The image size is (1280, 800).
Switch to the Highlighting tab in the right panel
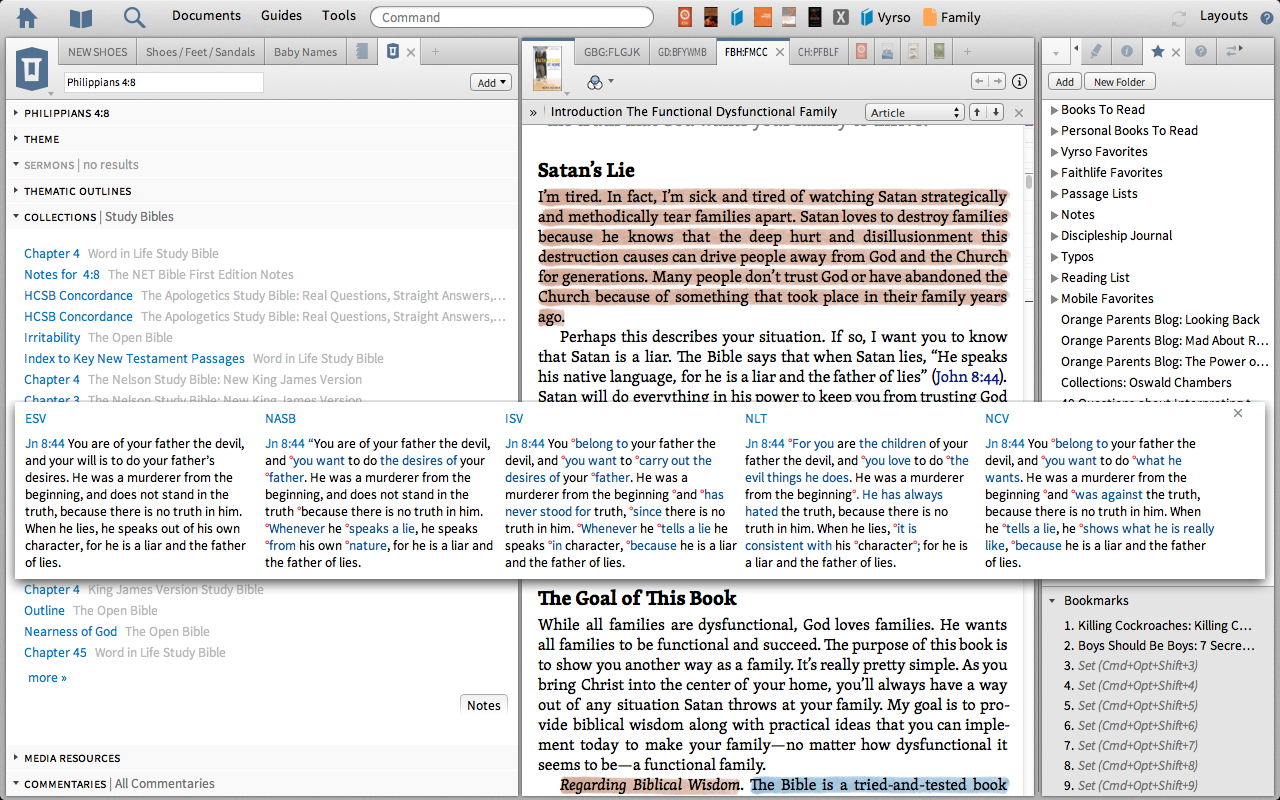1096,51
